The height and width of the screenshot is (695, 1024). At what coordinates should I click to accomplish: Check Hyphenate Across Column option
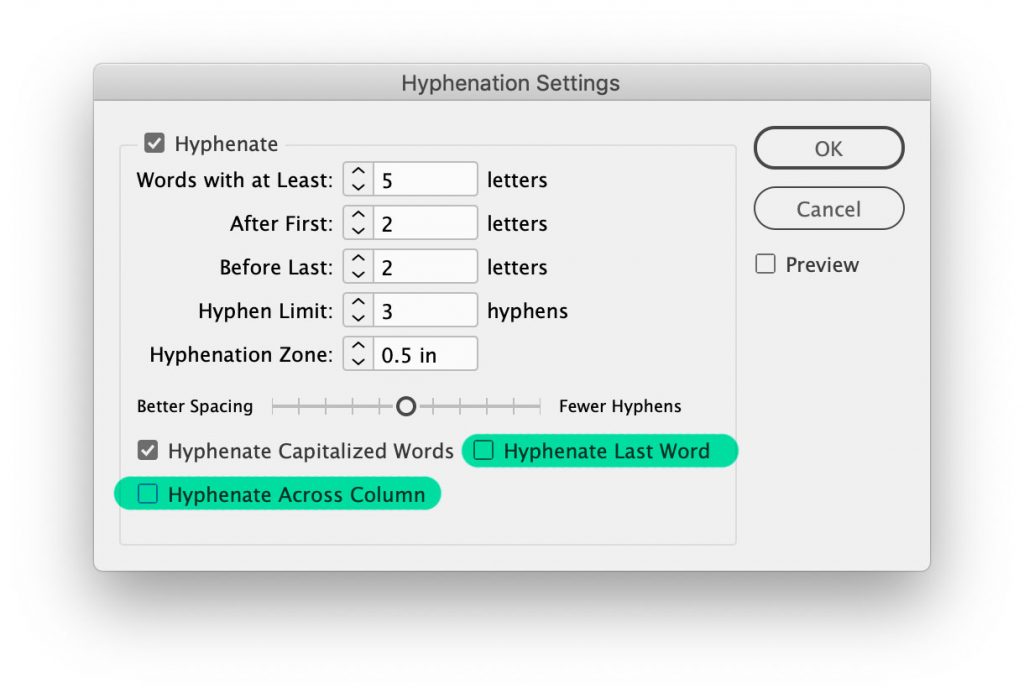click(148, 495)
